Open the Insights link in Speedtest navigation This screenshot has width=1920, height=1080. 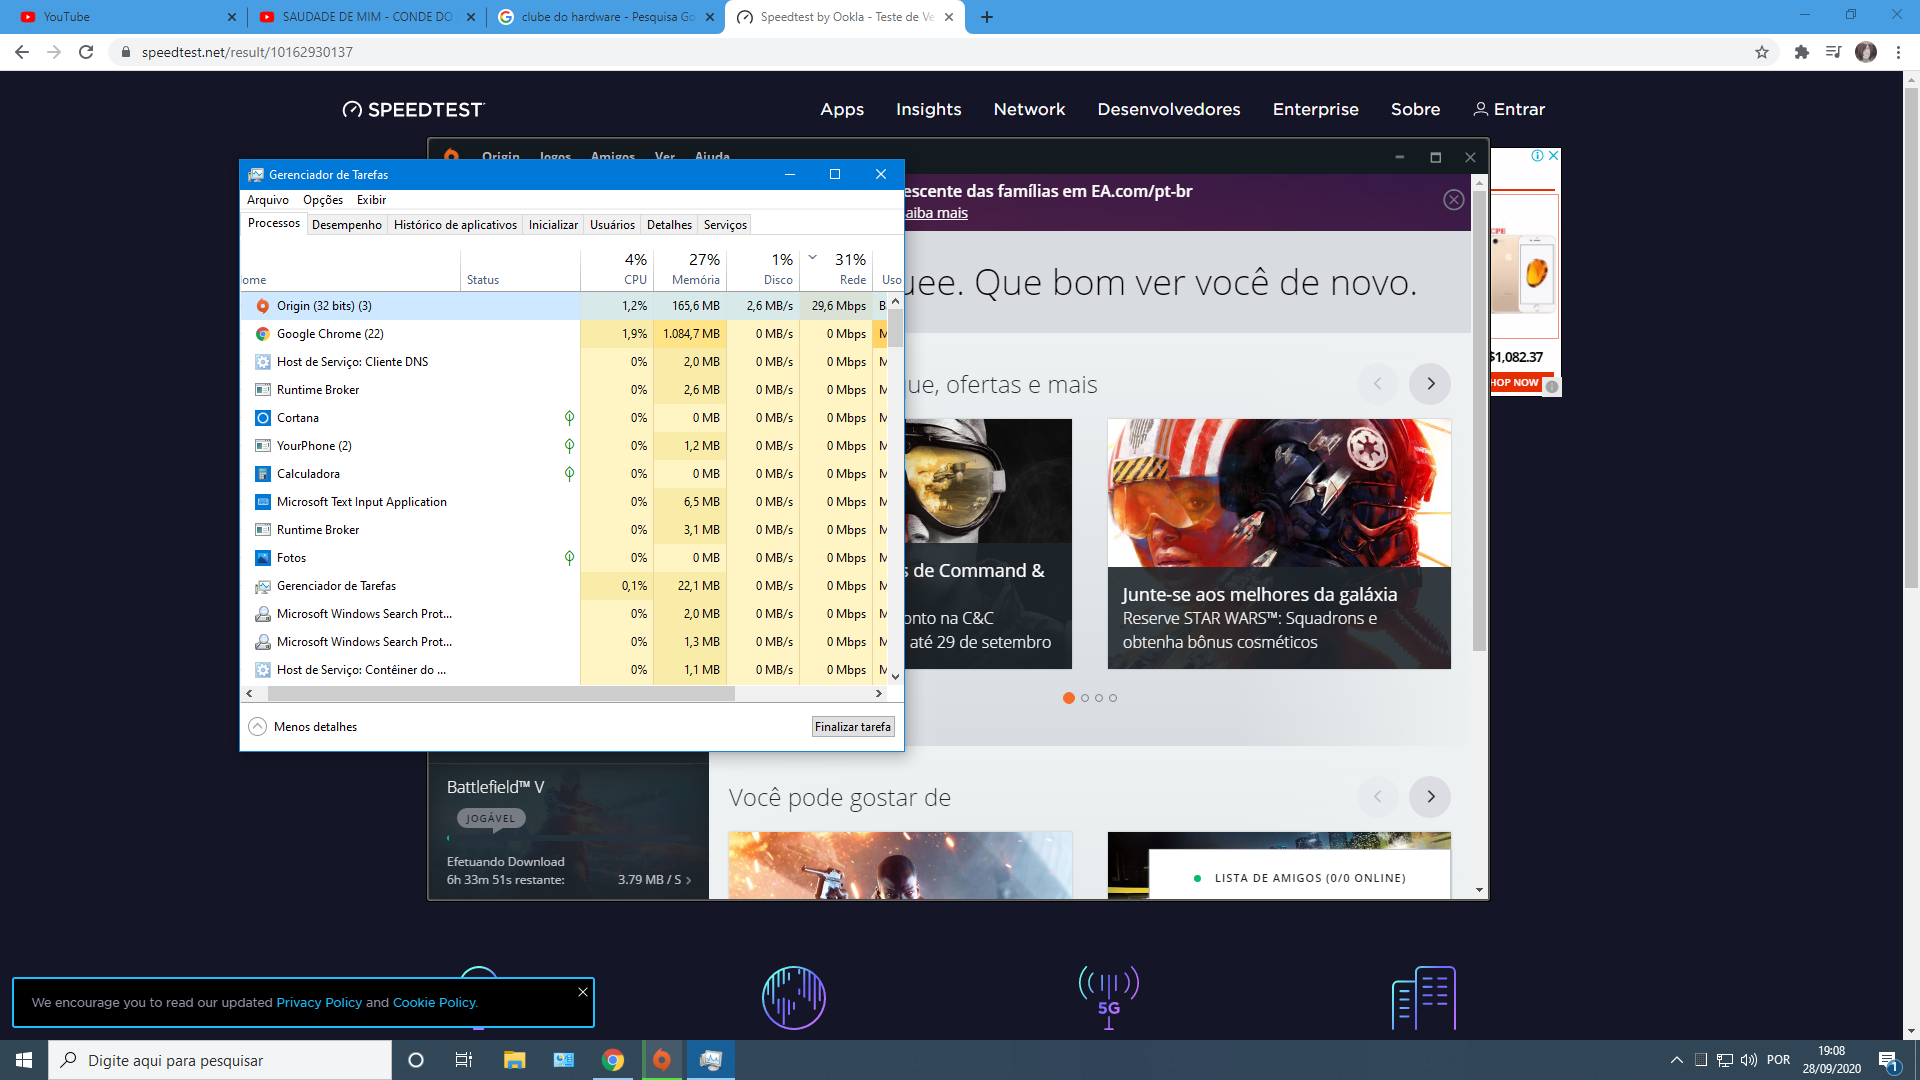928,109
